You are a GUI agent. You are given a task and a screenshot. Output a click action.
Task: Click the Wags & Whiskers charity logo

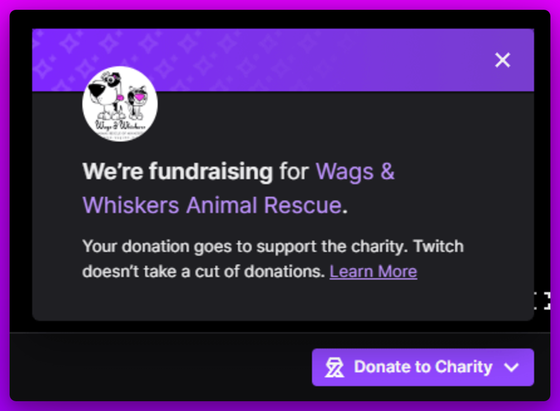[x=120, y=104]
